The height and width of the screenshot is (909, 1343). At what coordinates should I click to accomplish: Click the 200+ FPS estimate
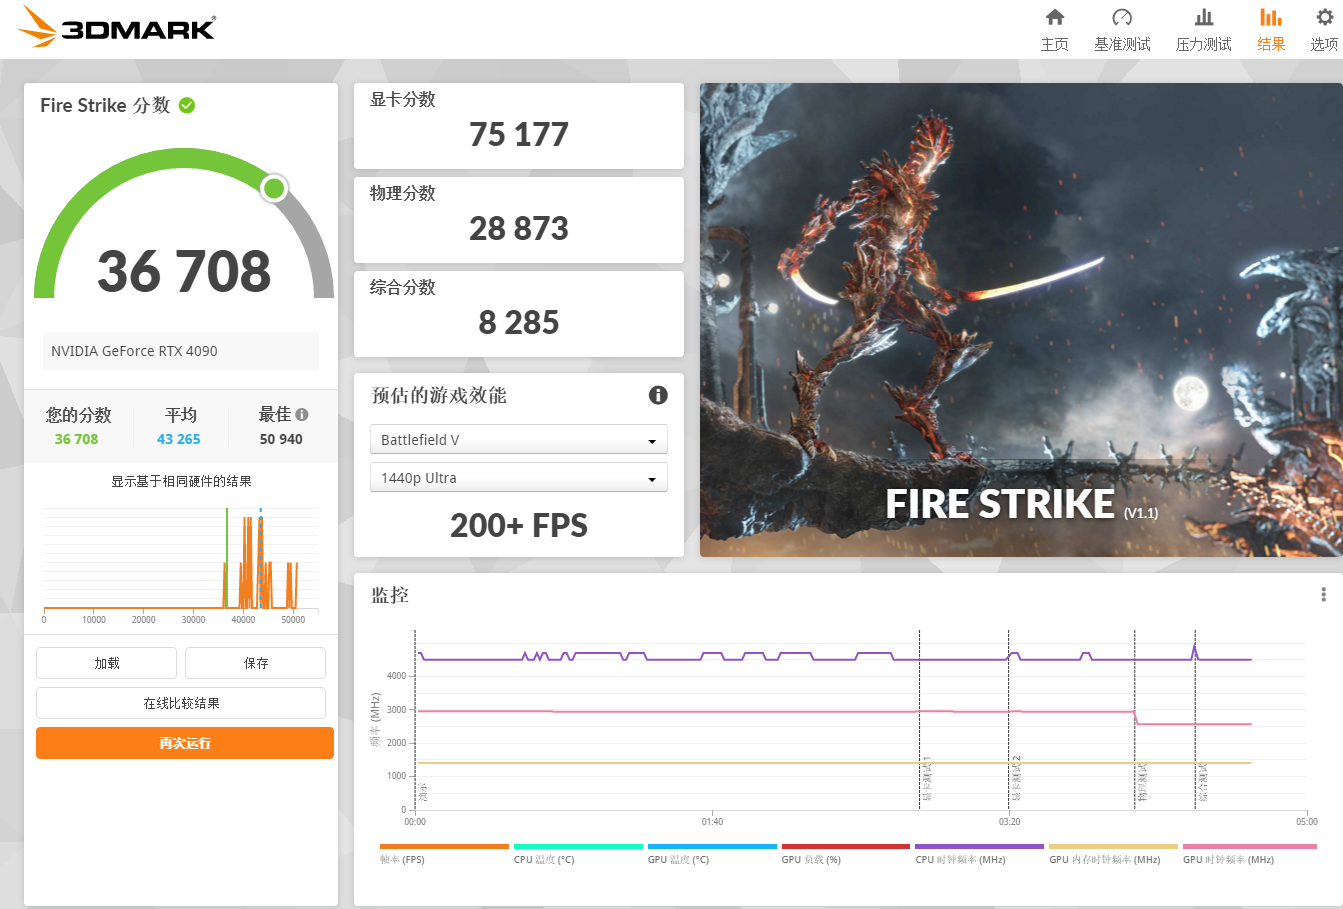[x=519, y=525]
